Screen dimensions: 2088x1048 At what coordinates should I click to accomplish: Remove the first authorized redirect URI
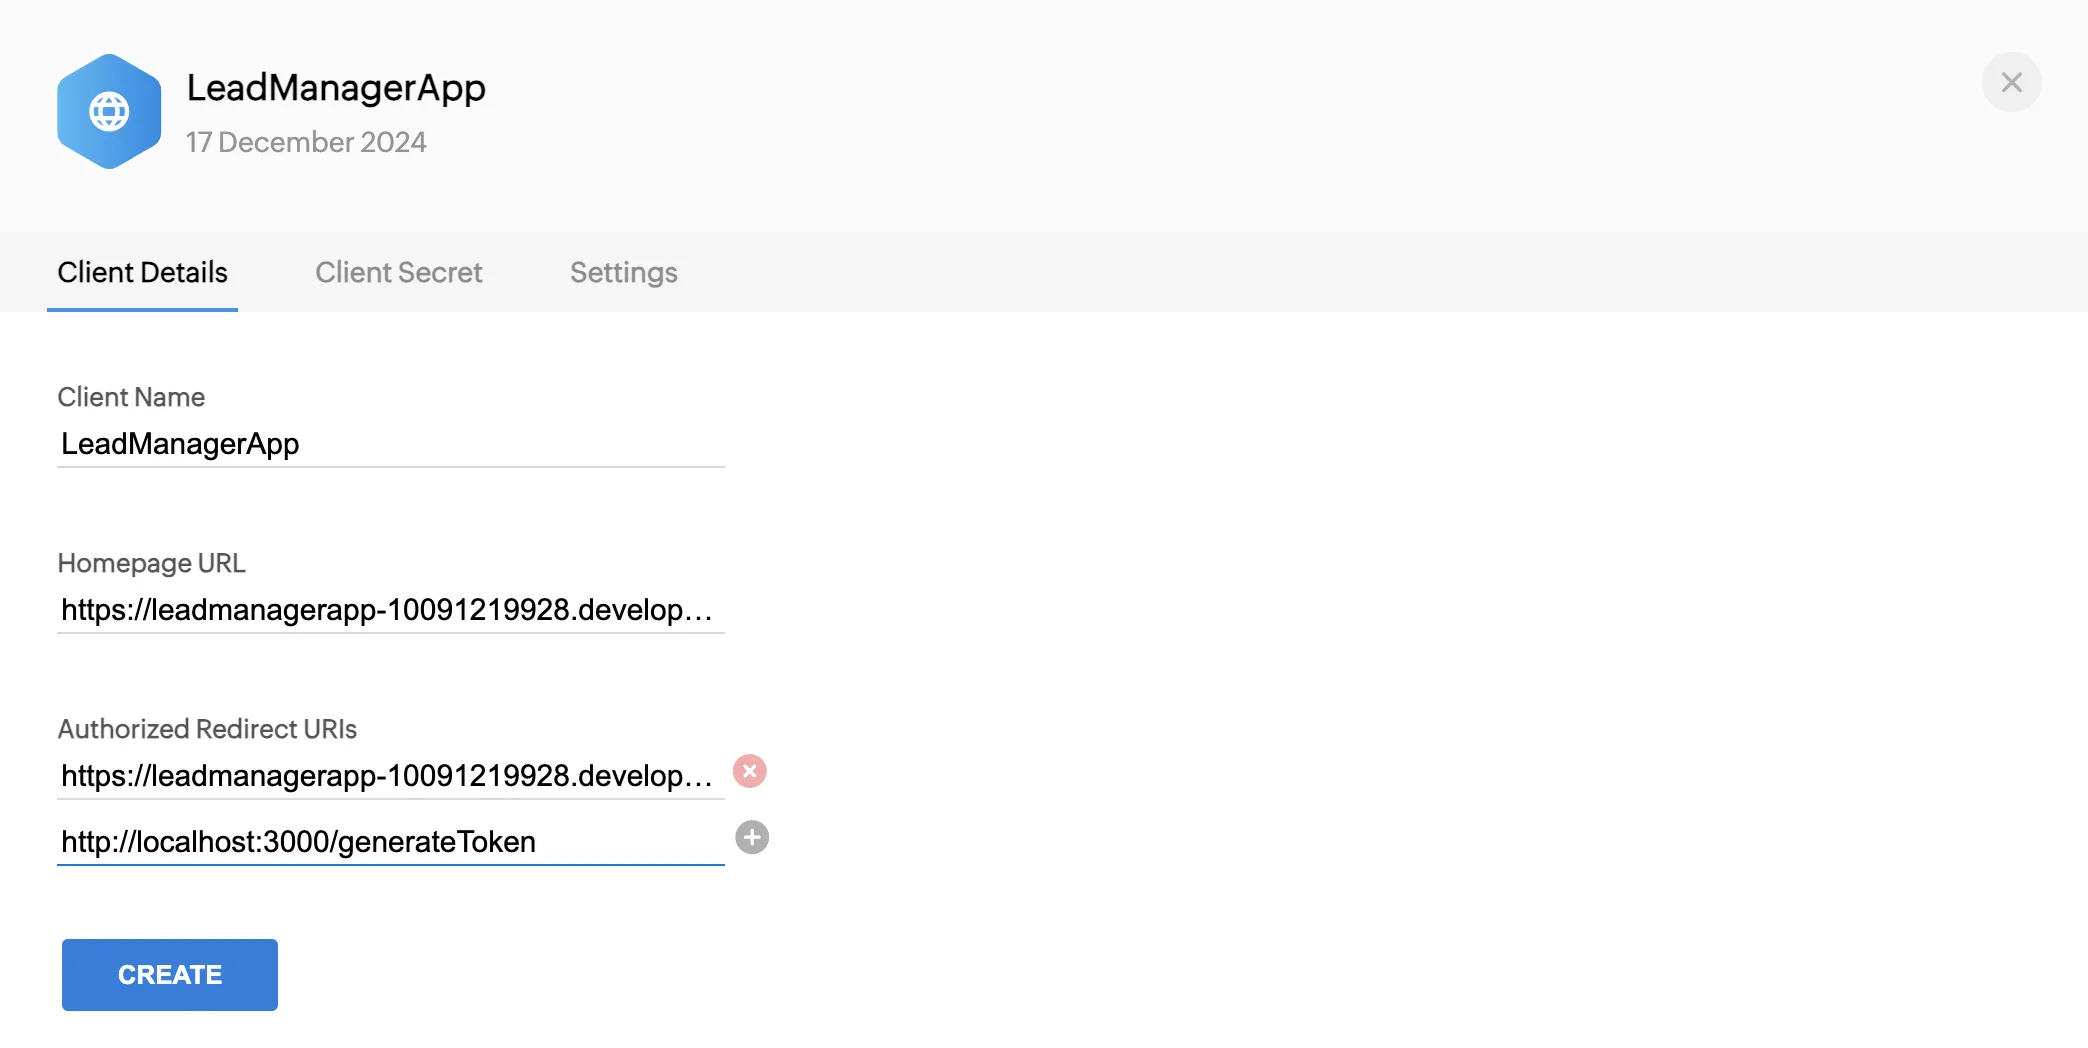point(750,771)
